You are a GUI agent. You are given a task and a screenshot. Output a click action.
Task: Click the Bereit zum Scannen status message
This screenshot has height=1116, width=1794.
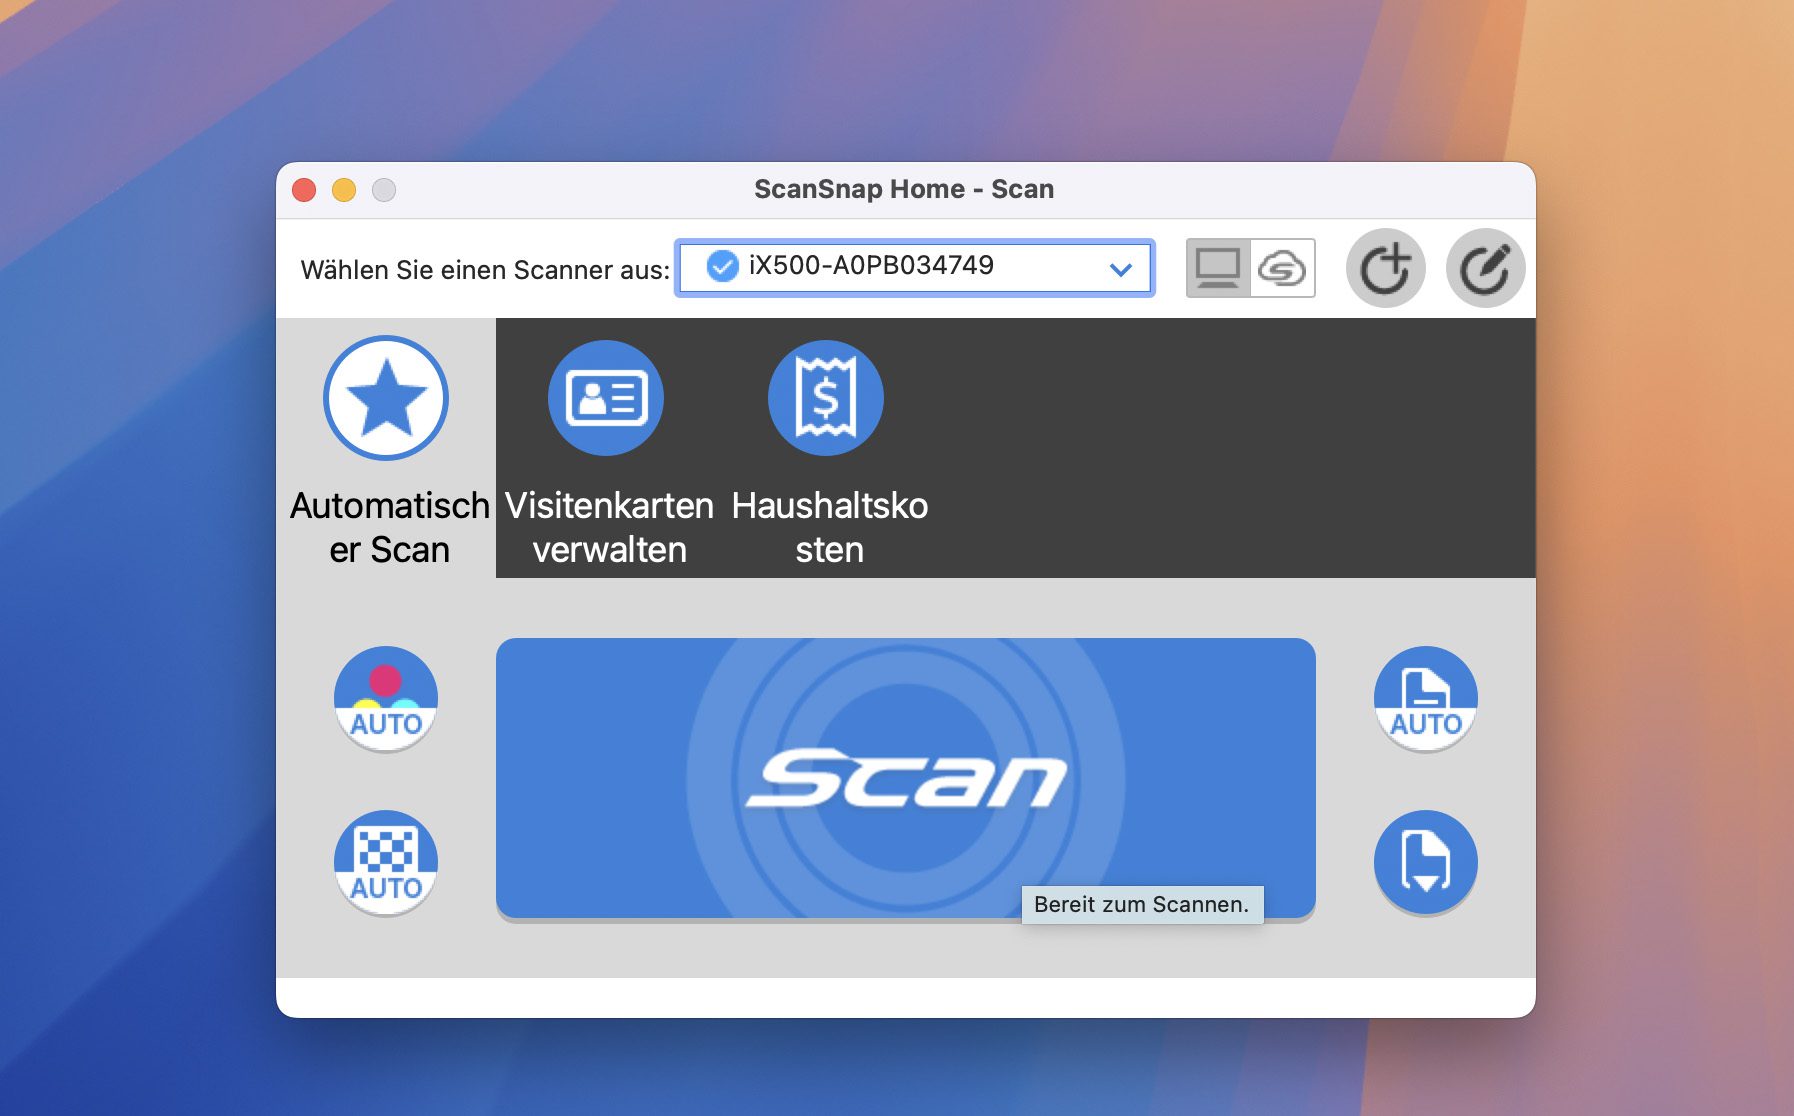point(1140,904)
